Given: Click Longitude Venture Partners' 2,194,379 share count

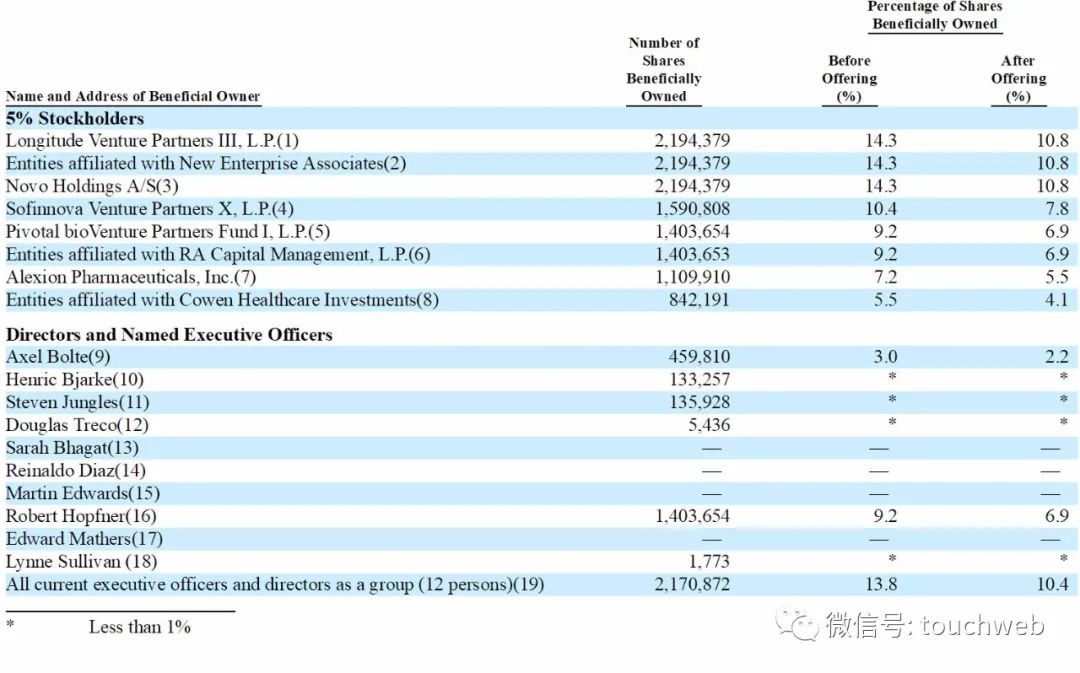Looking at the screenshot, I should point(692,141).
